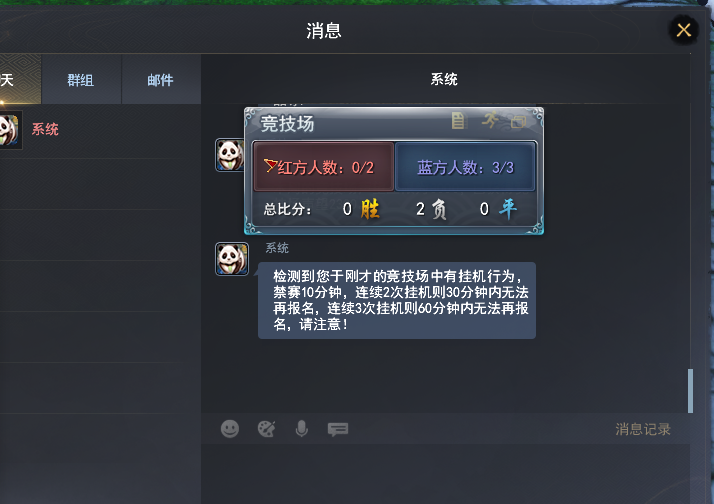Click the 总比分 total score row

point(393,209)
